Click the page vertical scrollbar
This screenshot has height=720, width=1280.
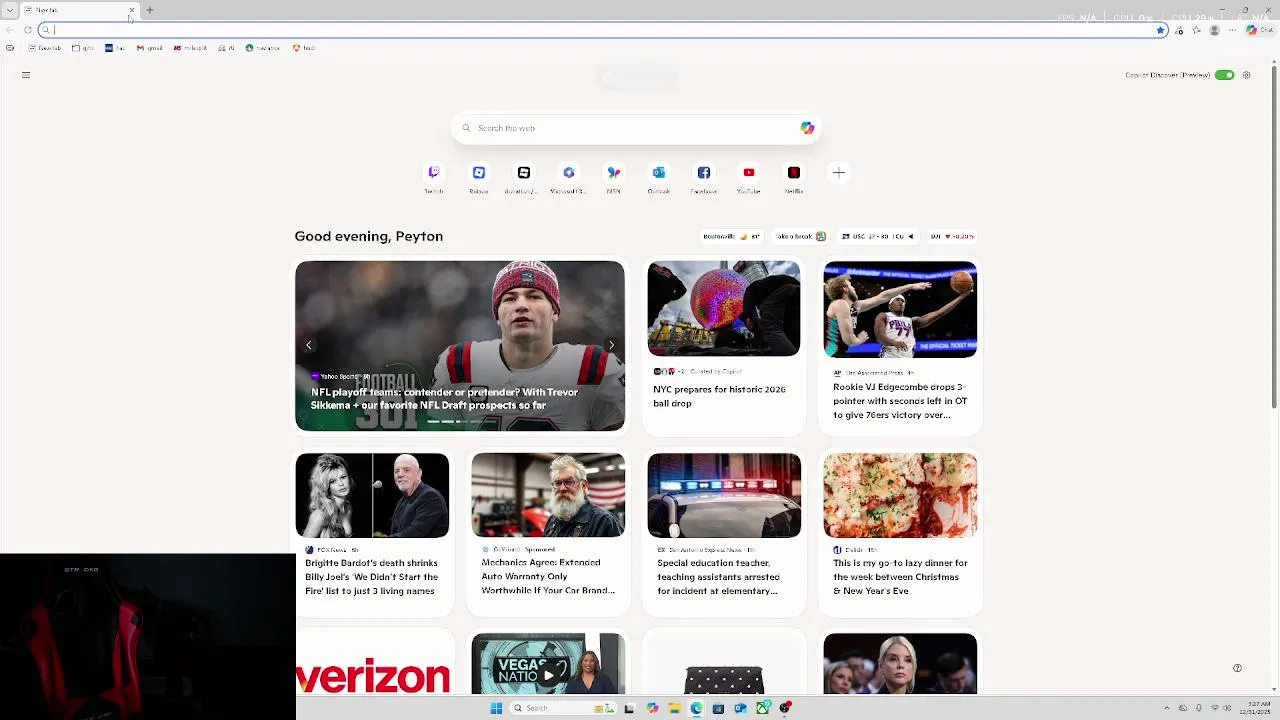coord(1274,235)
